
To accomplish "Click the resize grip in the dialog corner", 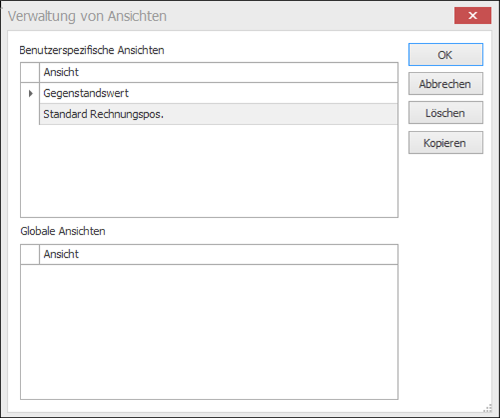I will 488,408.
